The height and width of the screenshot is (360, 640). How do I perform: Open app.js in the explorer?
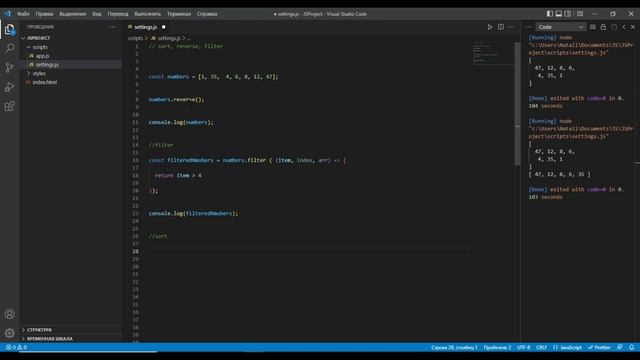42,56
